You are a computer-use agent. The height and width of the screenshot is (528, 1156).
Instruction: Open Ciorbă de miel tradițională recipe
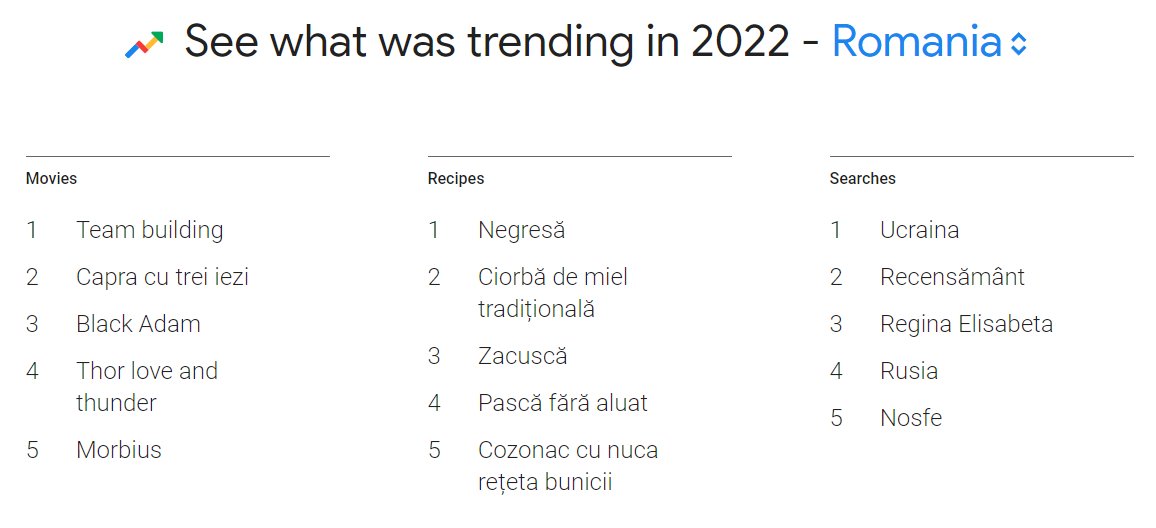(553, 293)
